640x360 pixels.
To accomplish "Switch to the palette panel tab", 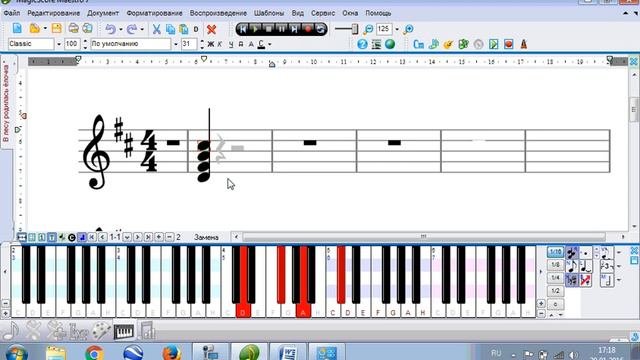I will click(101, 331).
